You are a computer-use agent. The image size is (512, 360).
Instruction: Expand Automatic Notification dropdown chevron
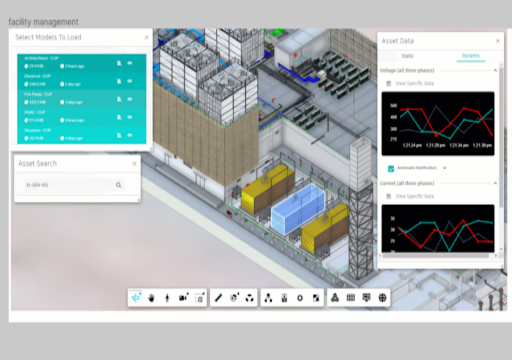click(444, 168)
